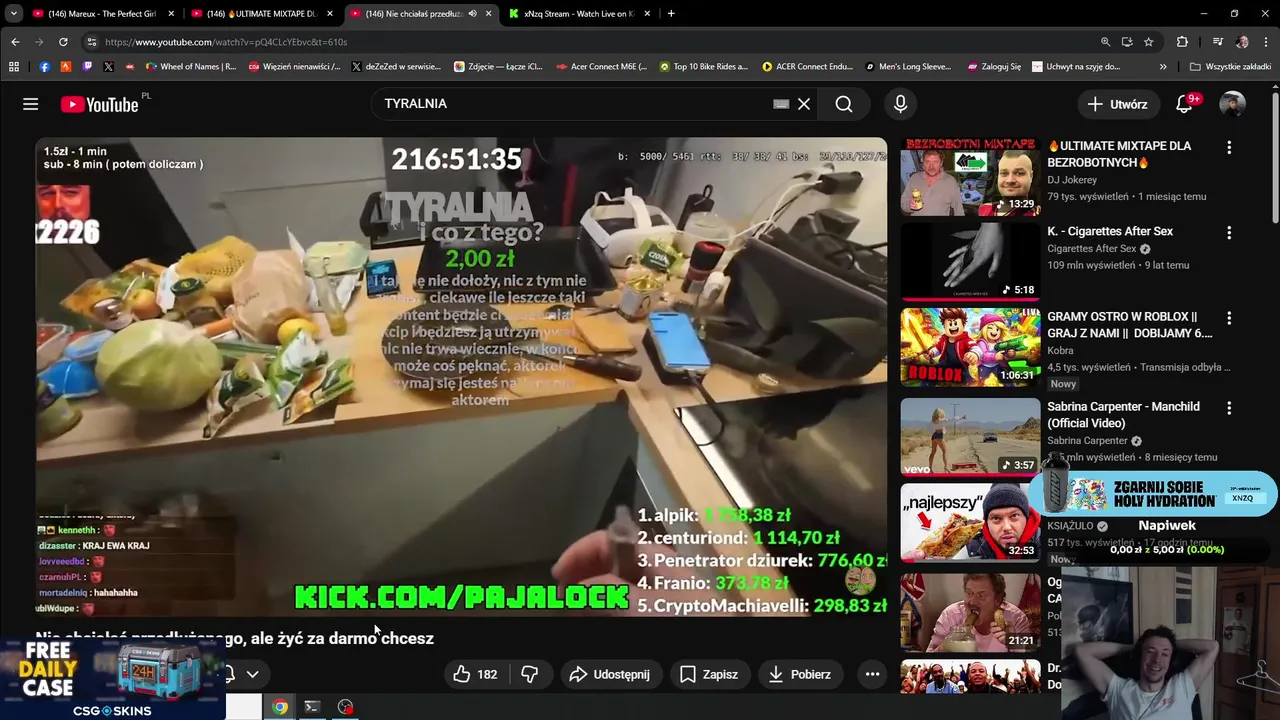Close the xNzq Stream tab
Viewport: 1280px width, 720px height.
(648, 14)
